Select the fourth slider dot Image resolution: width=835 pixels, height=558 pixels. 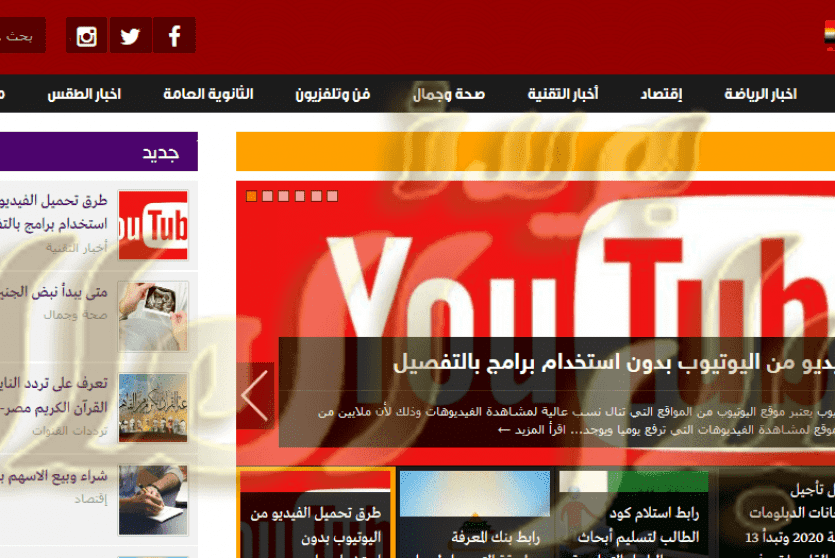[x=300, y=196]
